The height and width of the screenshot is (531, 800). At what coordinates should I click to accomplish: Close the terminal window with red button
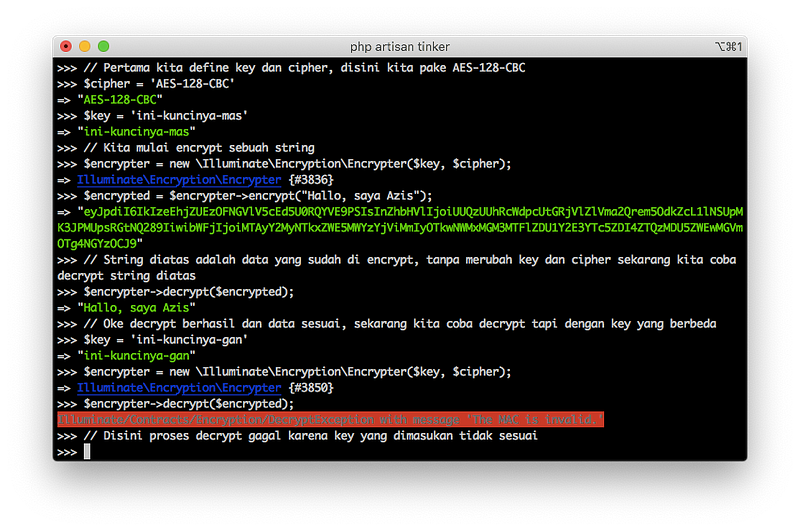click(66, 46)
